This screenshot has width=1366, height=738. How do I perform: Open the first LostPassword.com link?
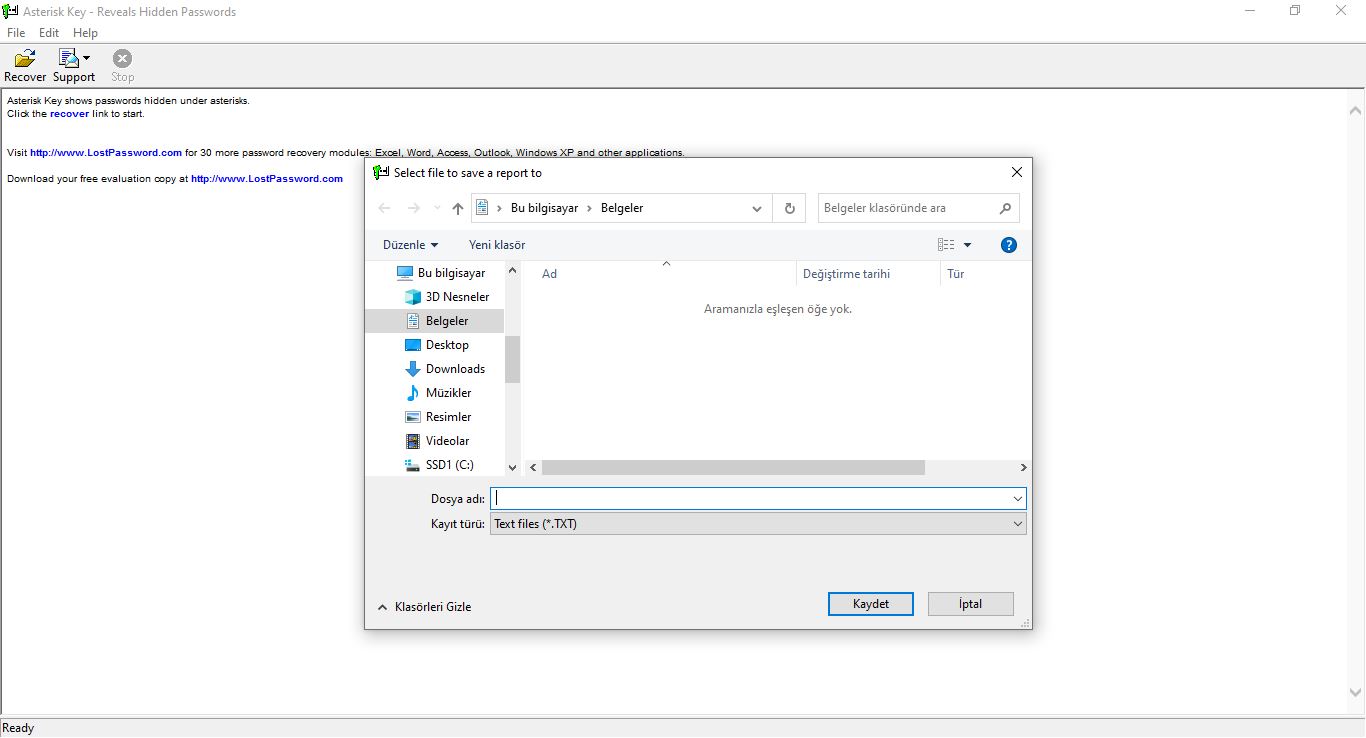(x=106, y=153)
